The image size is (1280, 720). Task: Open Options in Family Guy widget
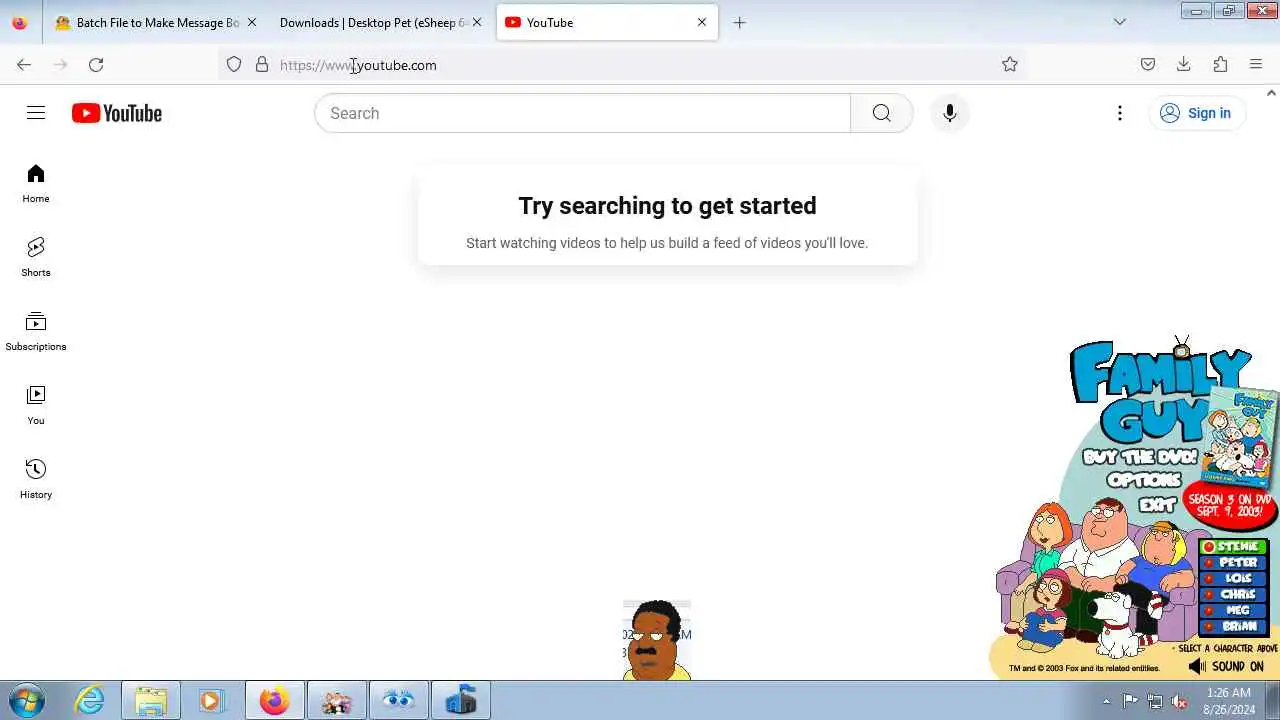[1144, 481]
